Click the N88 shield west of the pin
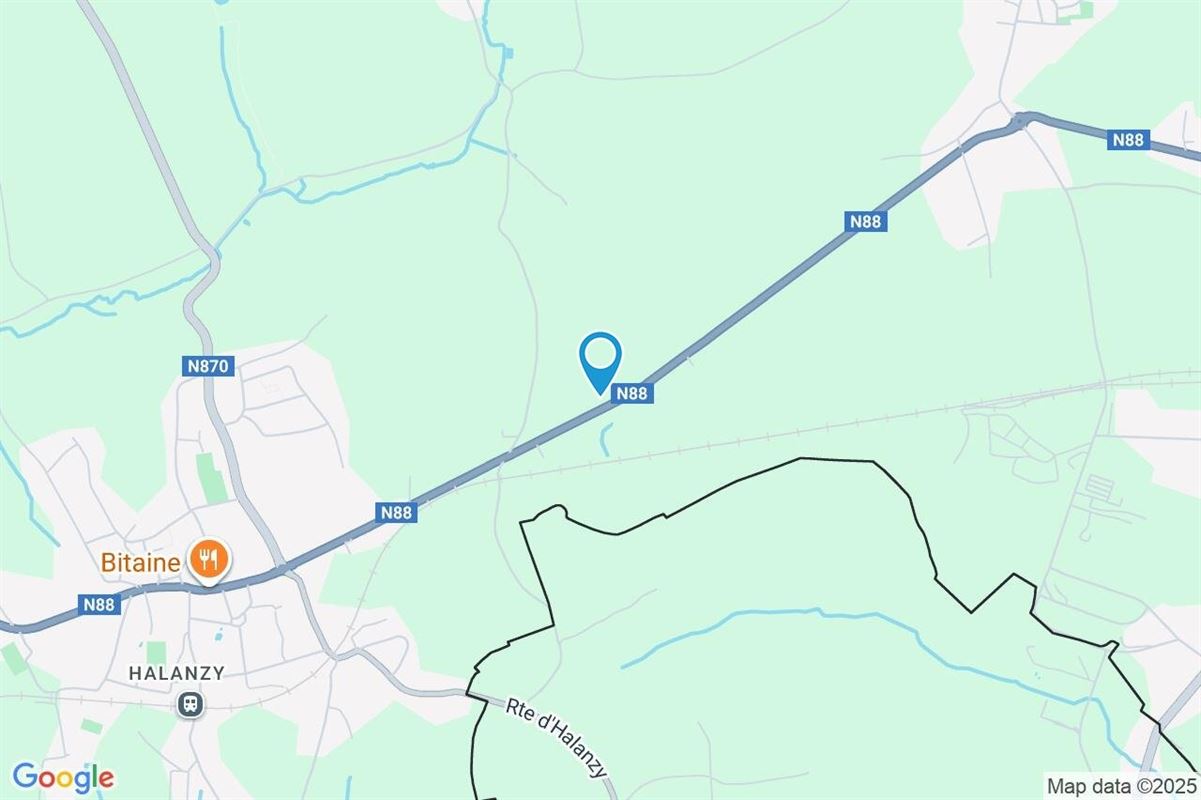The image size is (1201, 800). pyautogui.click(x=397, y=512)
